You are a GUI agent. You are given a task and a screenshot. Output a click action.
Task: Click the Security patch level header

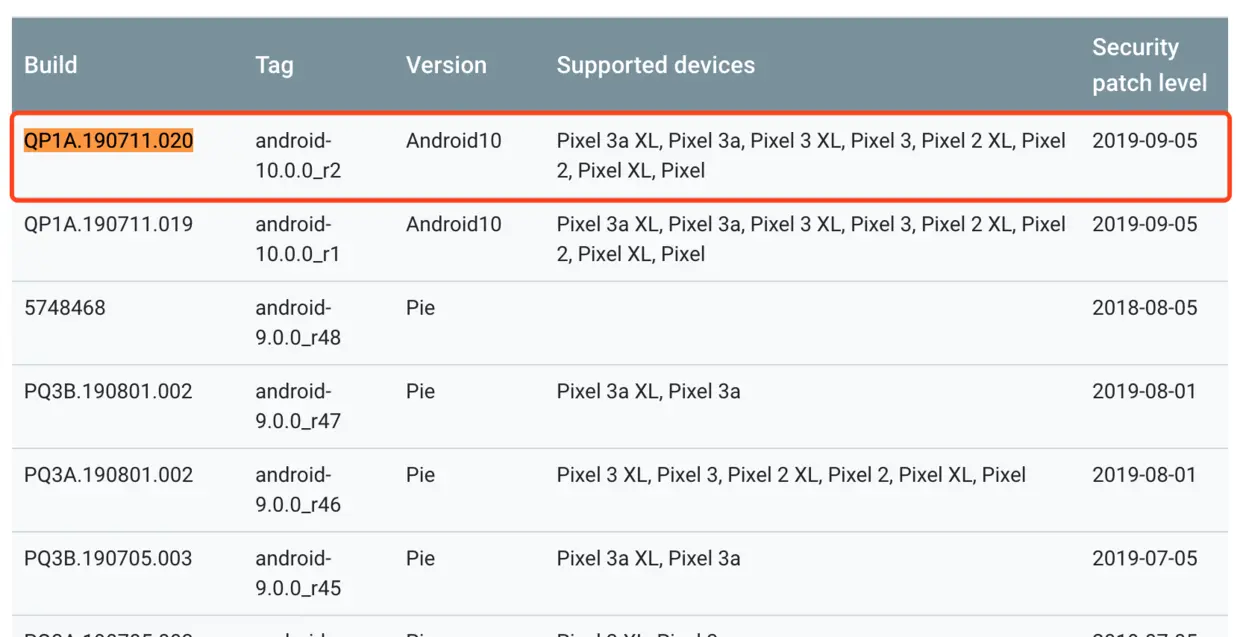point(1149,65)
